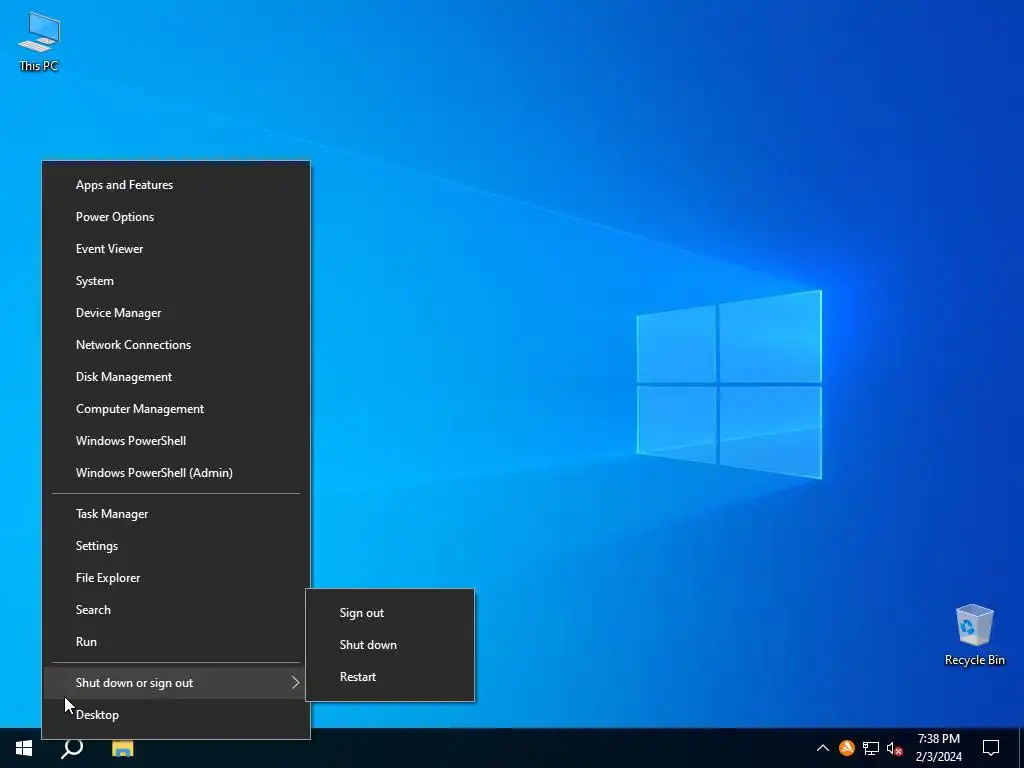Open the Run dialog entry
This screenshot has width=1024, height=768.
coord(176,642)
